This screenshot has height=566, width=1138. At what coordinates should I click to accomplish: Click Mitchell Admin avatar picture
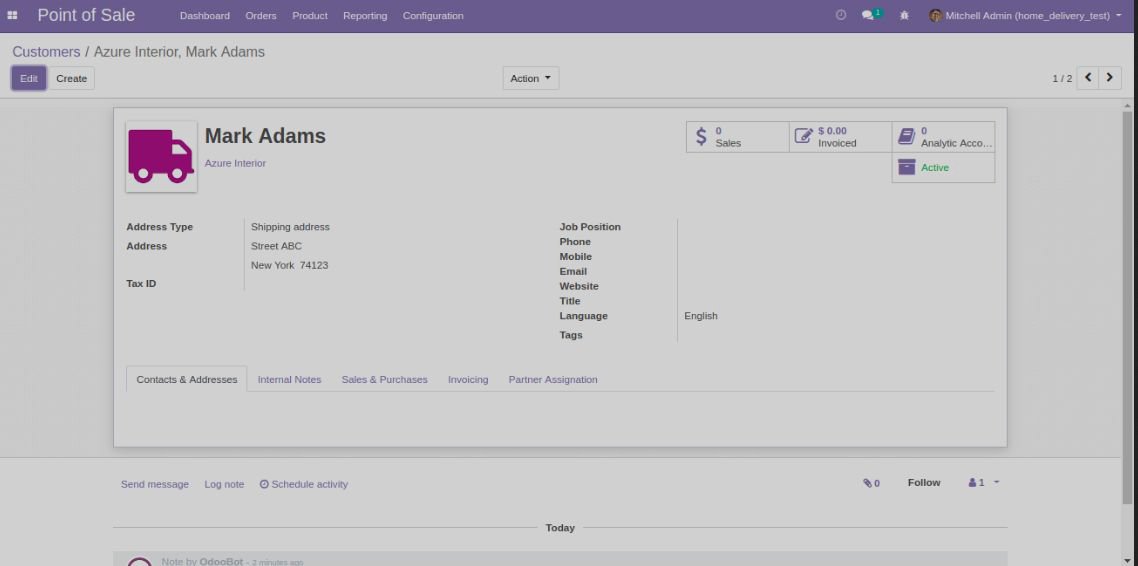pyautogui.click(x=936, y=15)
